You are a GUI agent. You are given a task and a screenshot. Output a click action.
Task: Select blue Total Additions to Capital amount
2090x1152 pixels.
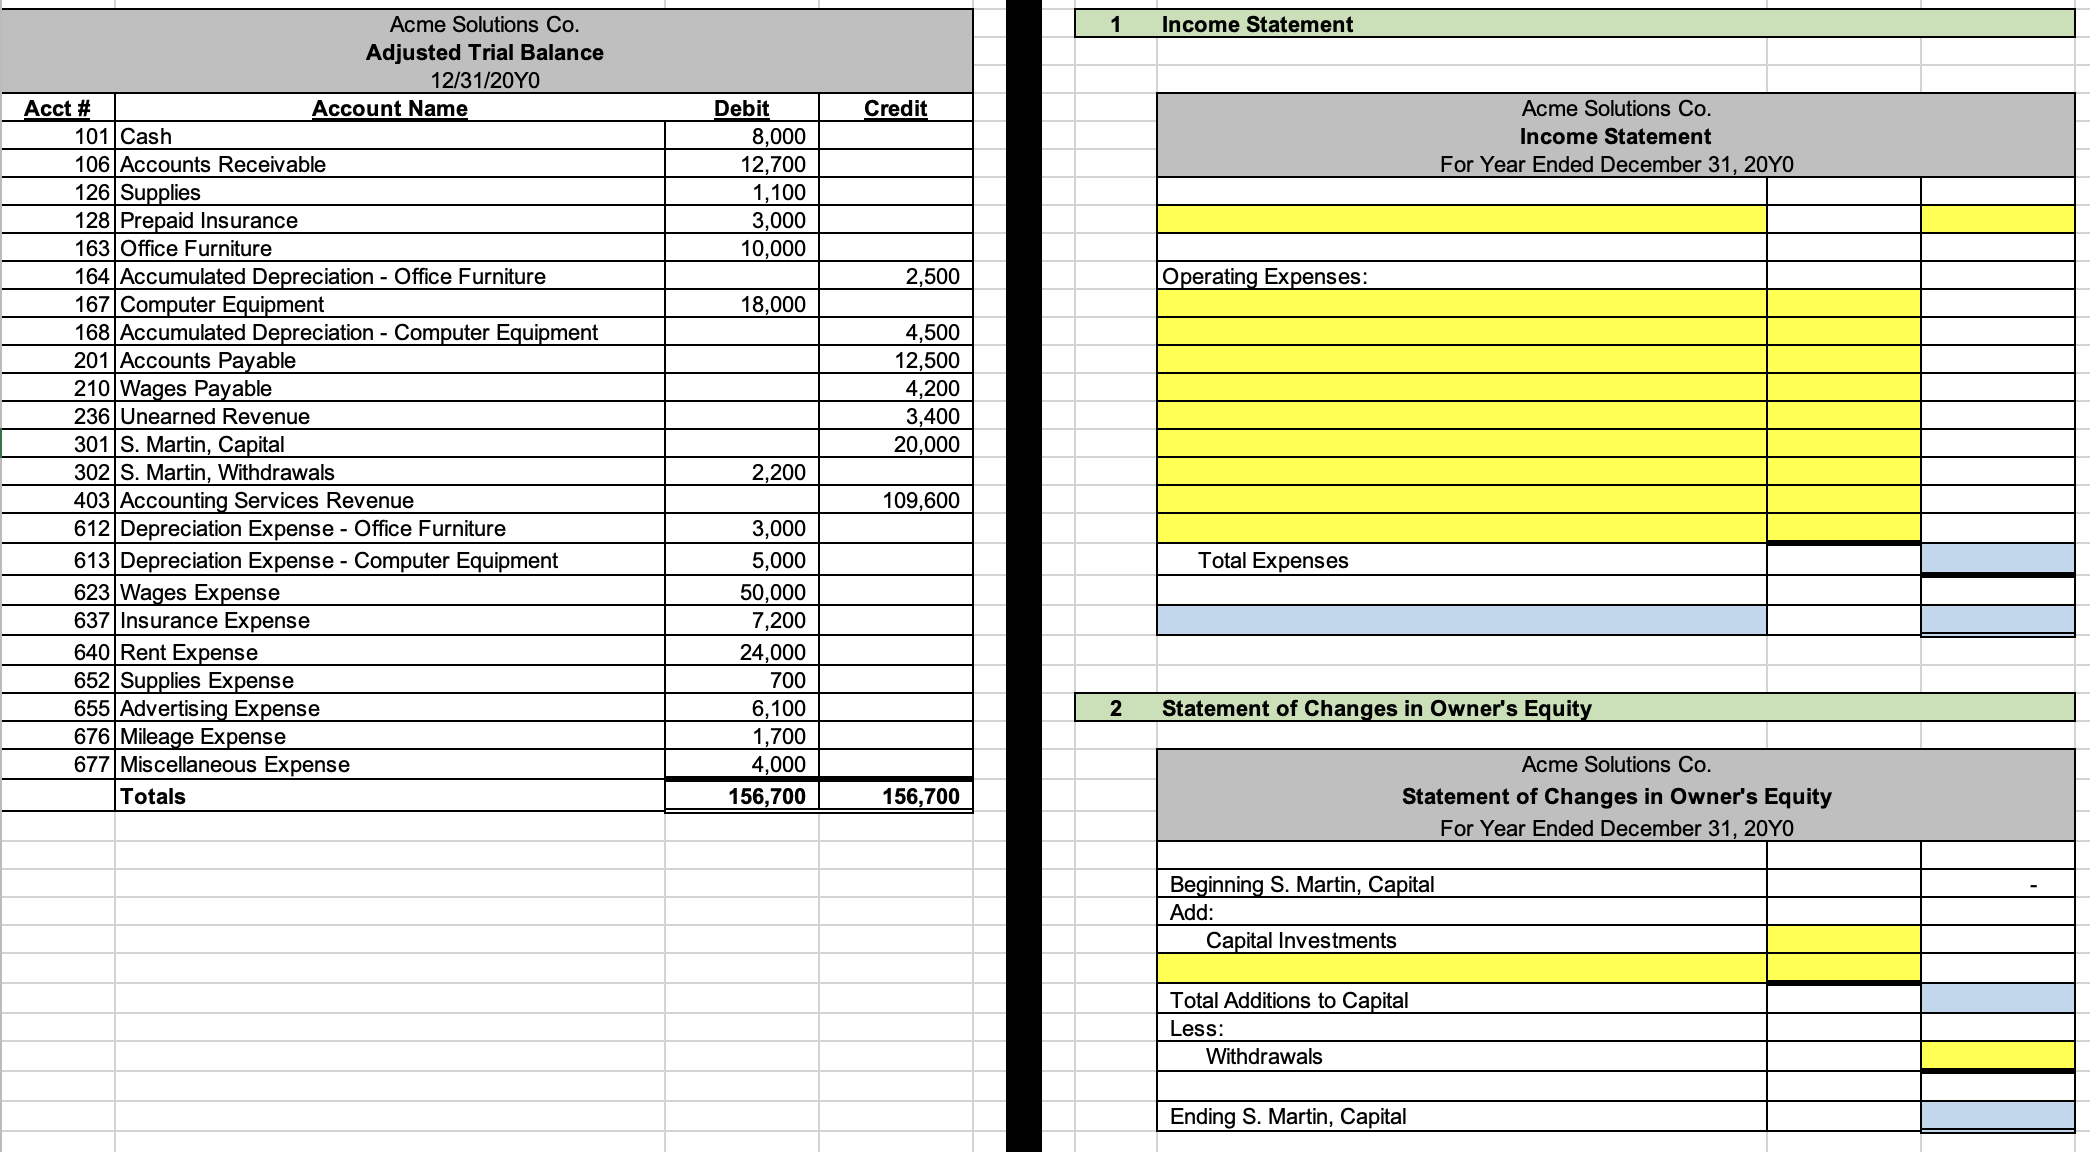[1997, 998]
